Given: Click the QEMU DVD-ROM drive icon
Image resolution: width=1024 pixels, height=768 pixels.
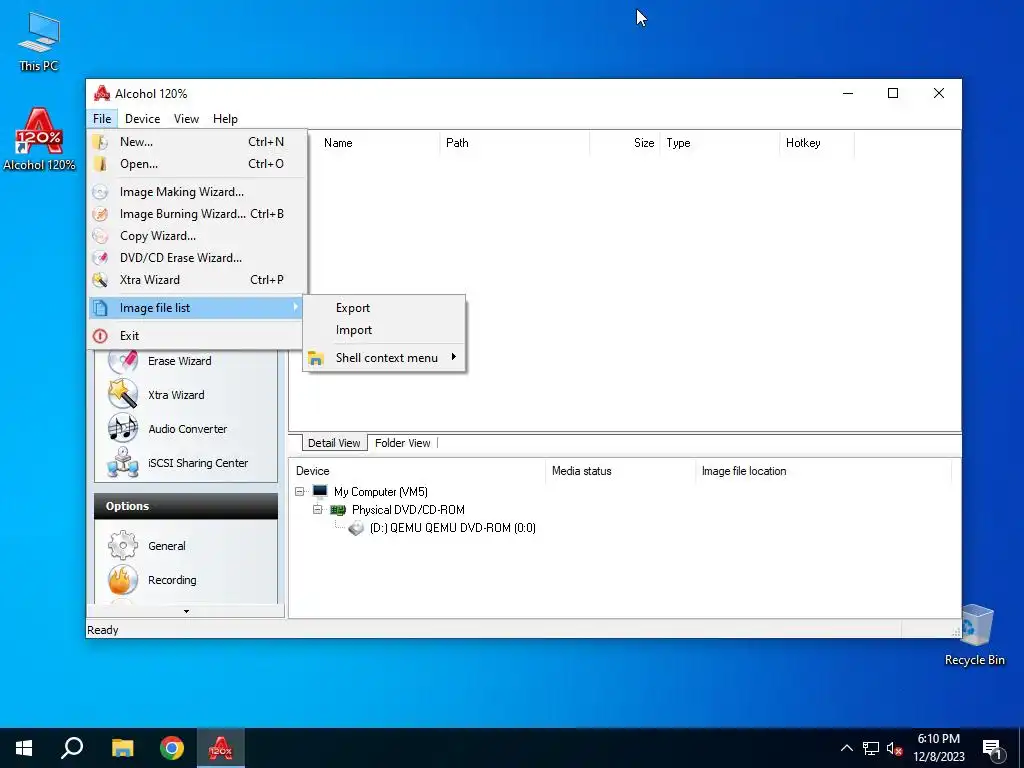Looking at the screenshot, I should coord(356,528).
